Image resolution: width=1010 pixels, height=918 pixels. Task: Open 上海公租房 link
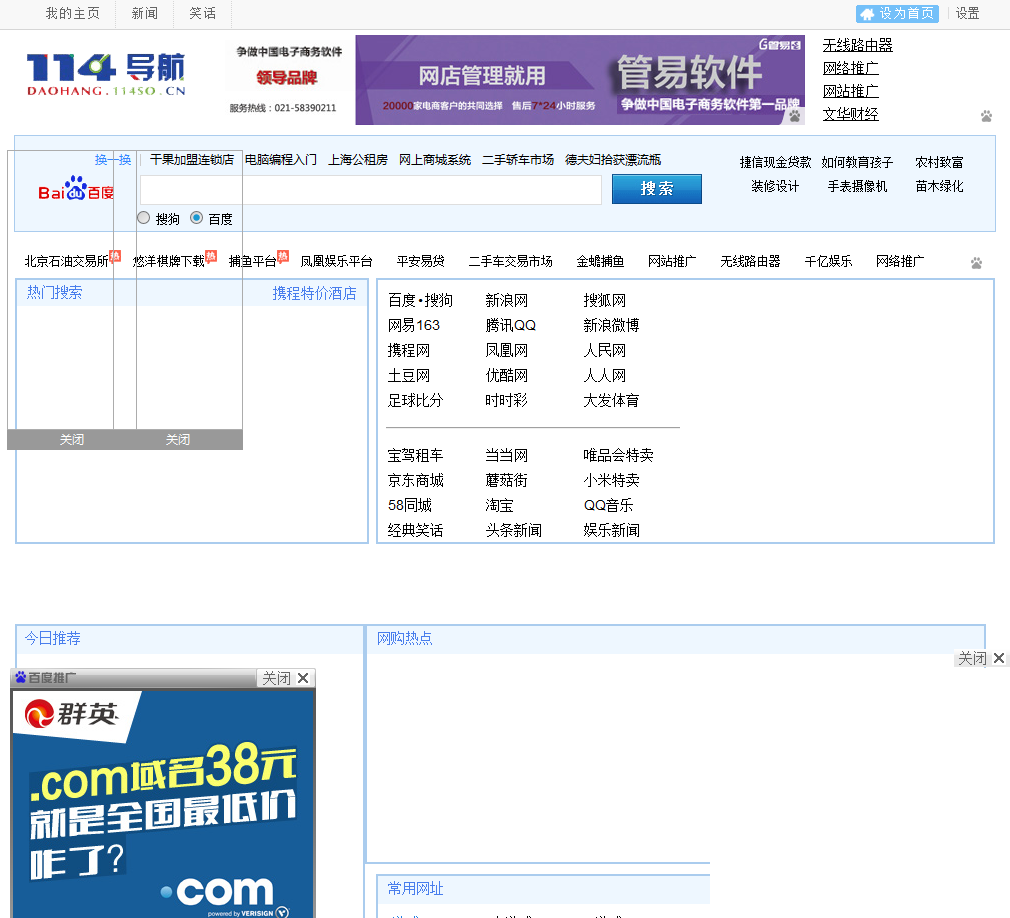point(358,160)
